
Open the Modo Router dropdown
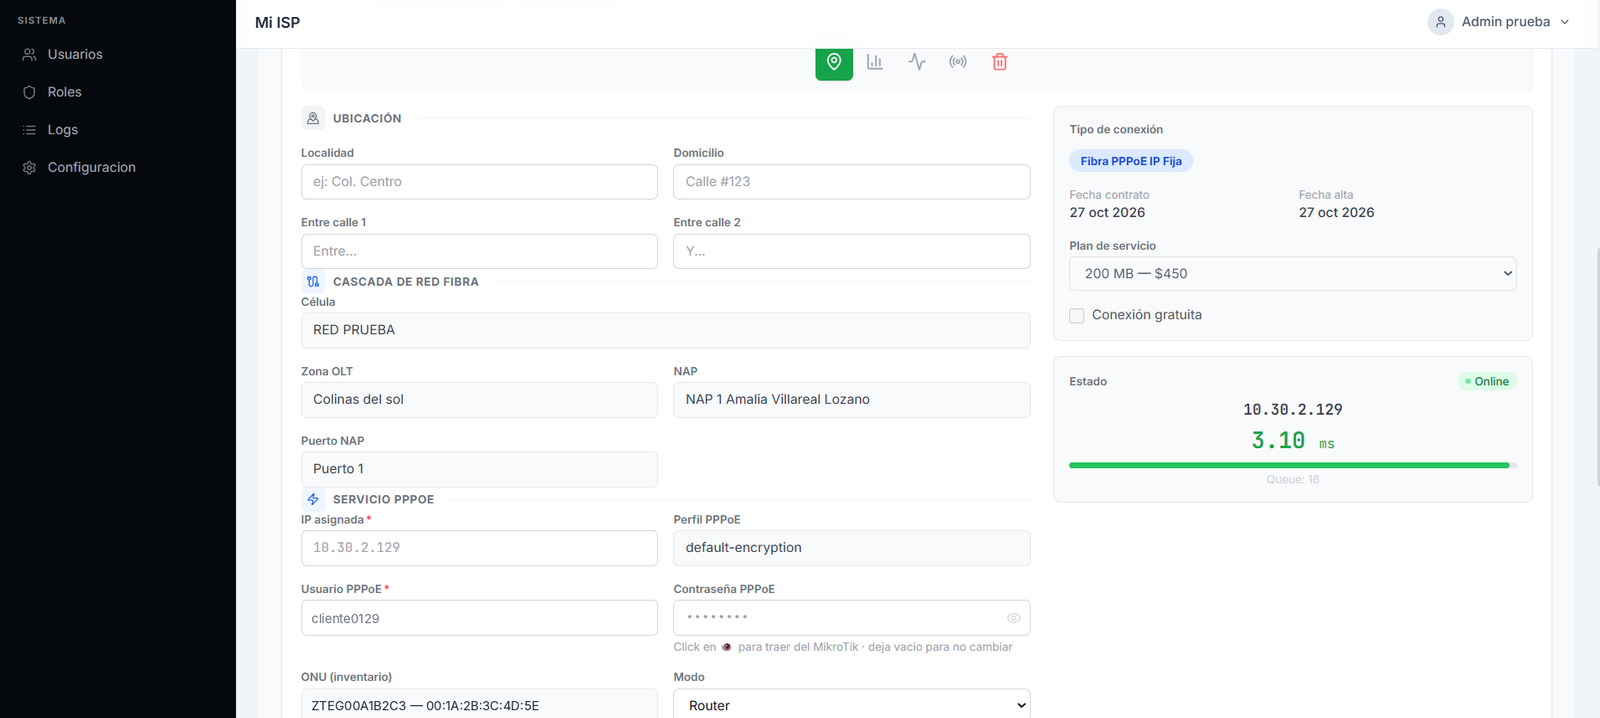point(852,705)
